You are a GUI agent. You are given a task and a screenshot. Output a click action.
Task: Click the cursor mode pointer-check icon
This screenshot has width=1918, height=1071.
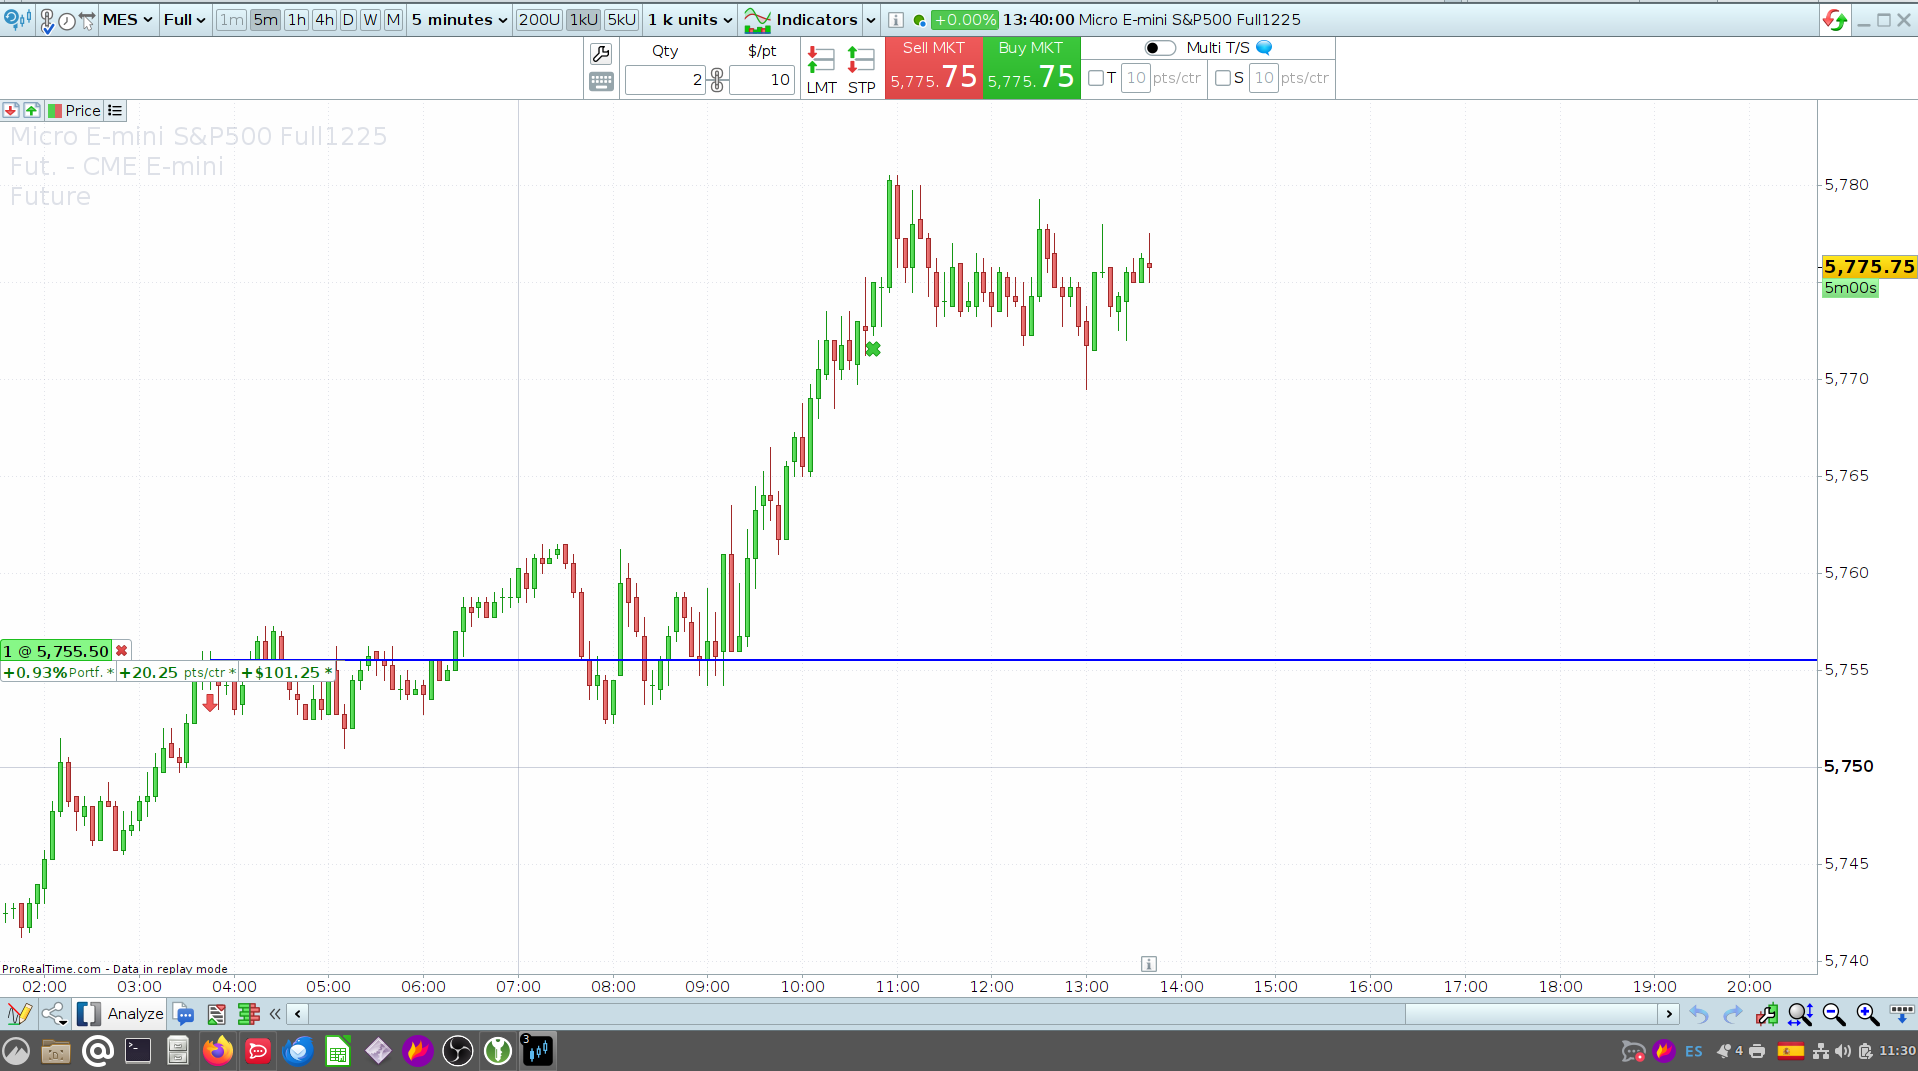click(46, 20)
